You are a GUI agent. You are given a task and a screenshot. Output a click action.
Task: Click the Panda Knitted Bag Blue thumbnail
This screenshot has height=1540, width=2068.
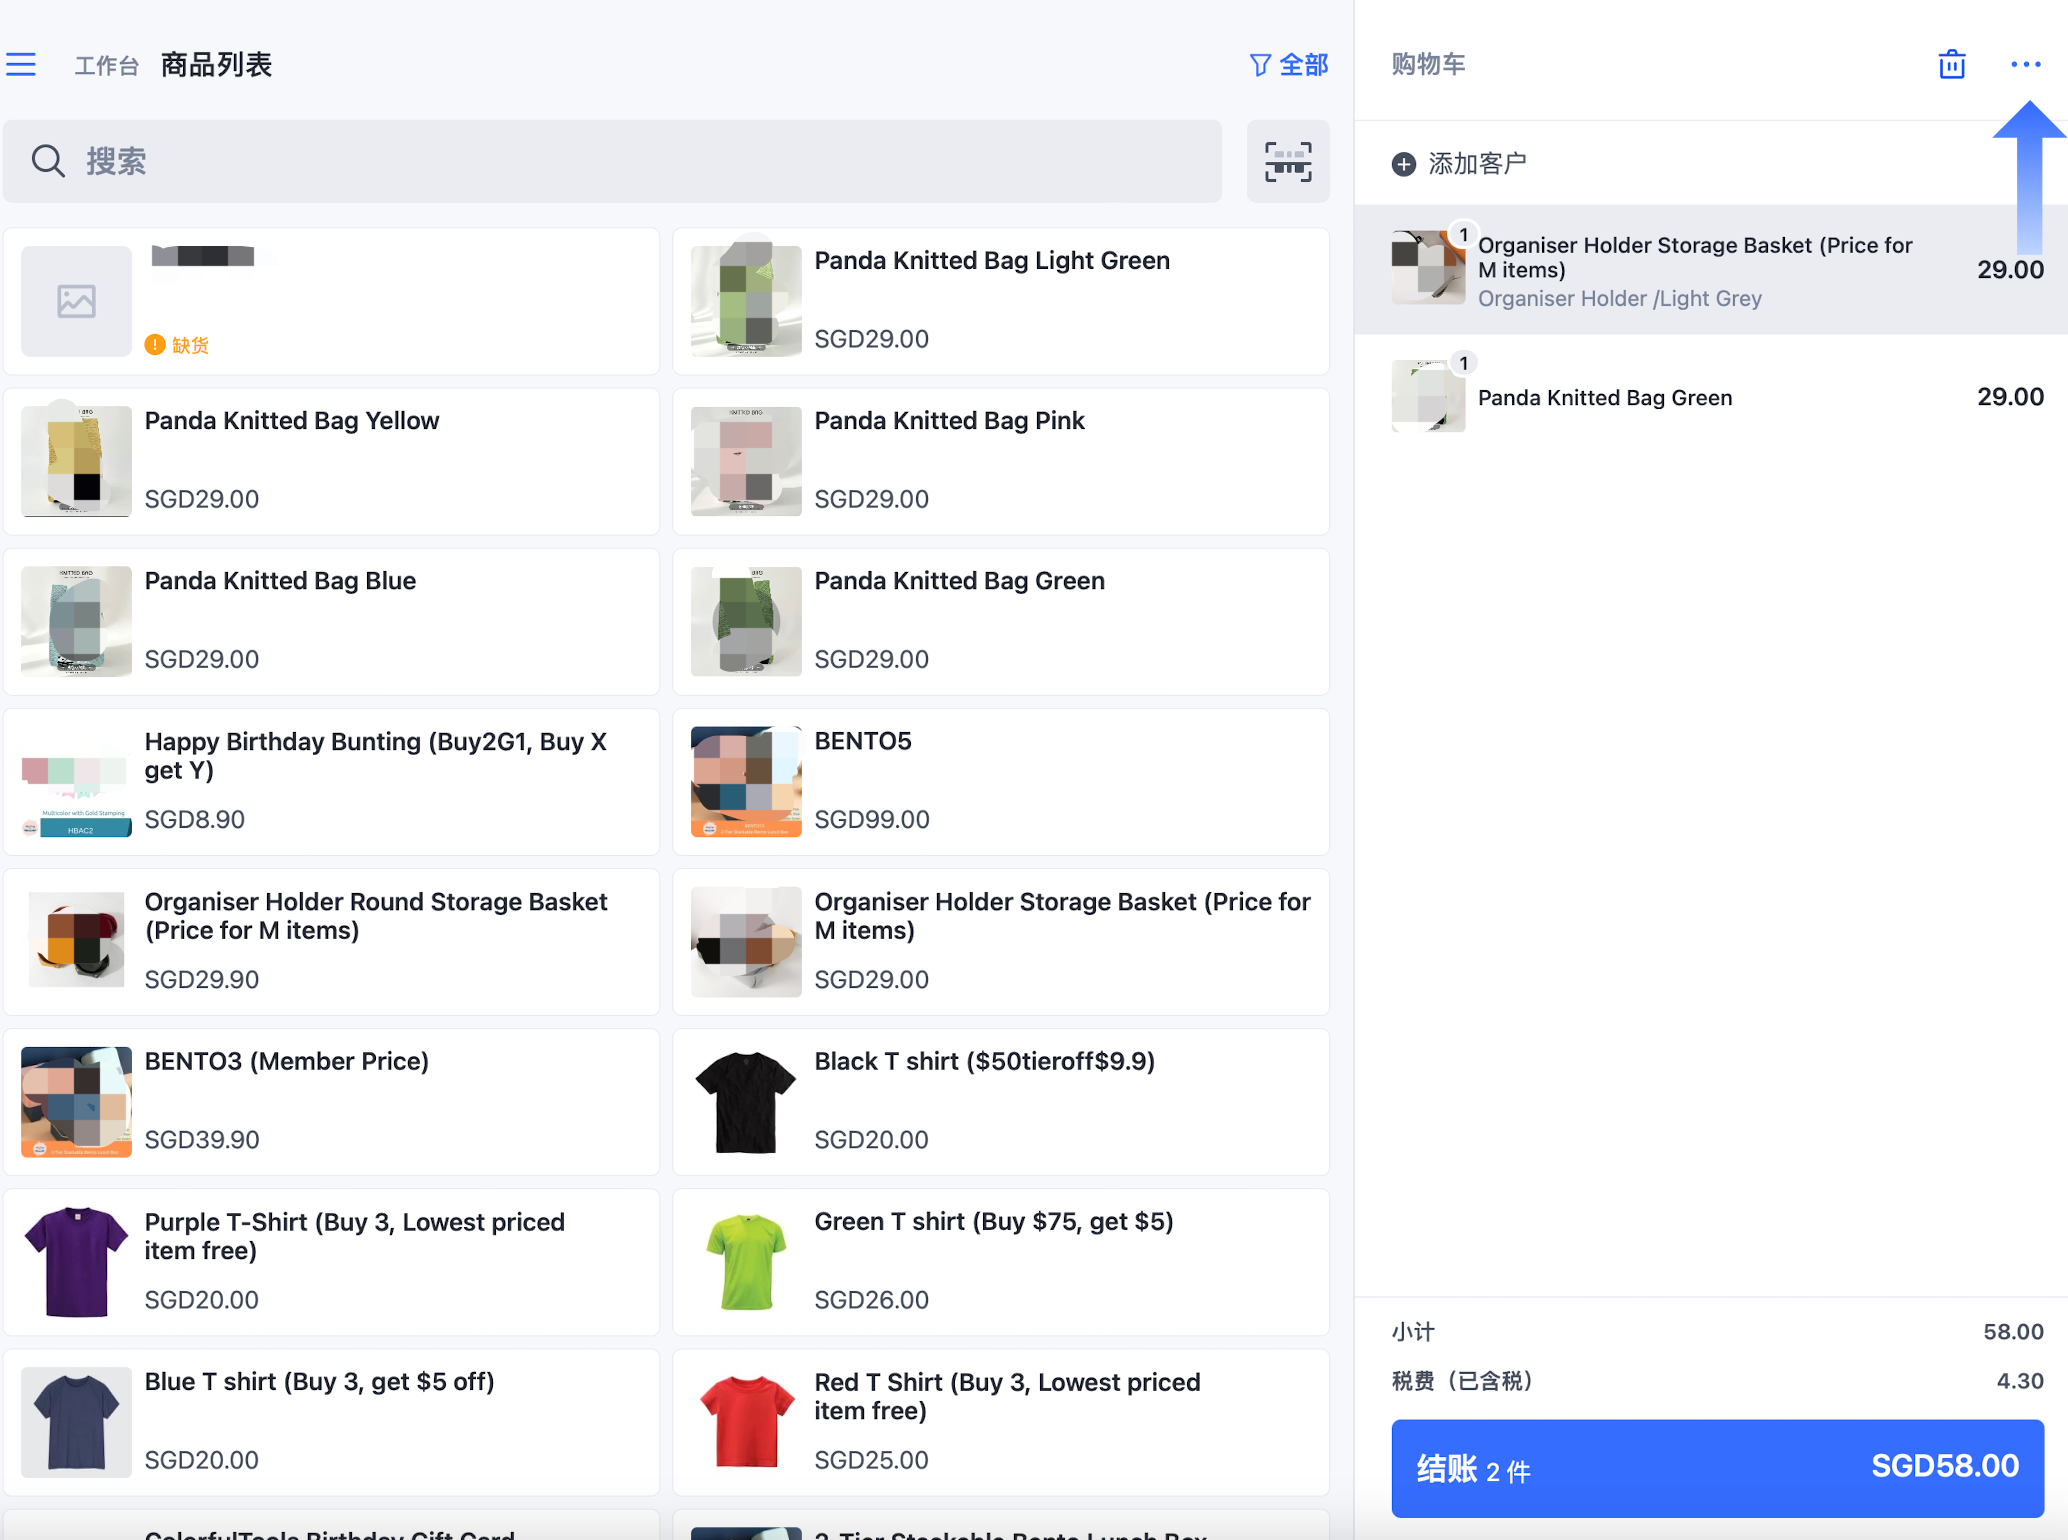tap(76, 621)
